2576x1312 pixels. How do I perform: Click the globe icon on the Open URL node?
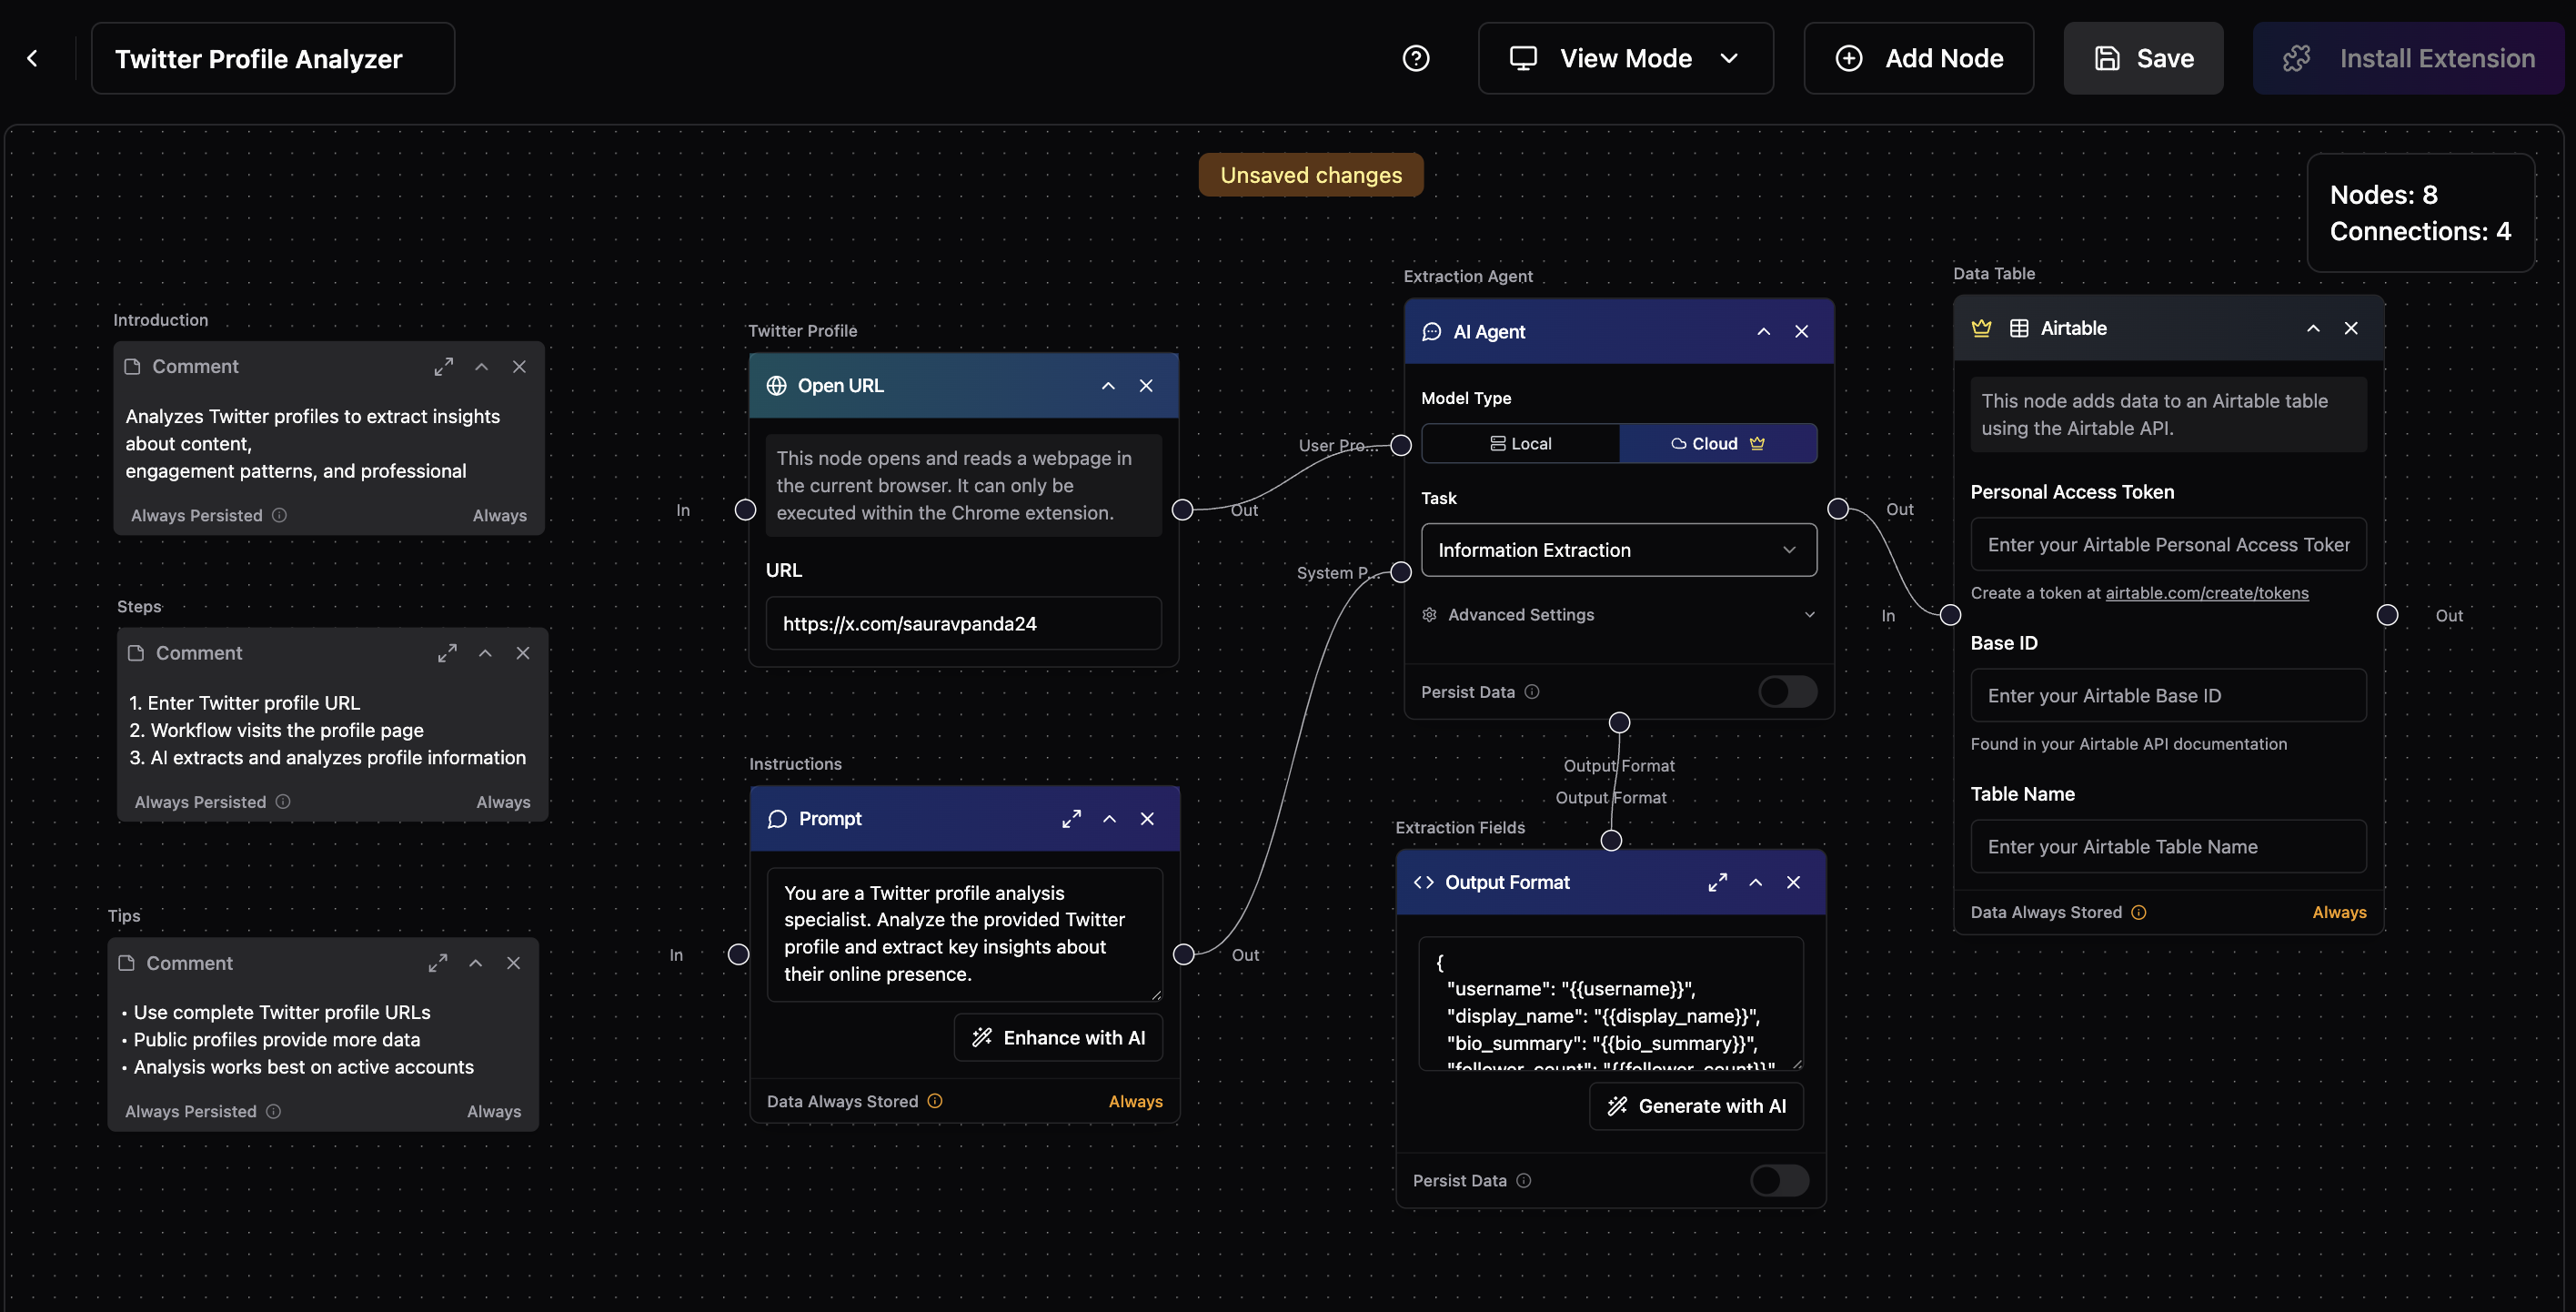[x=775, y=385]
